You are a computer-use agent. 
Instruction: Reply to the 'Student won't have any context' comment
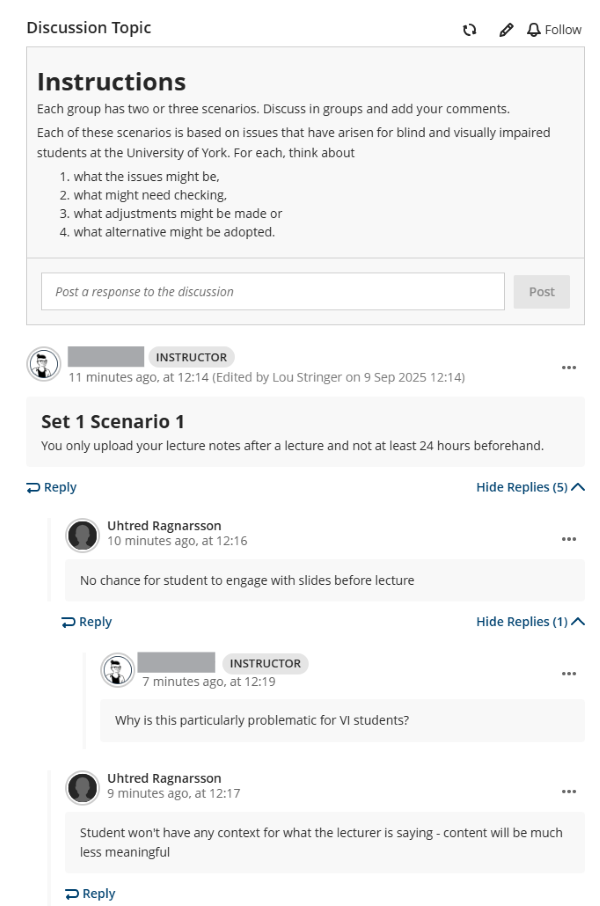(90, 894)
